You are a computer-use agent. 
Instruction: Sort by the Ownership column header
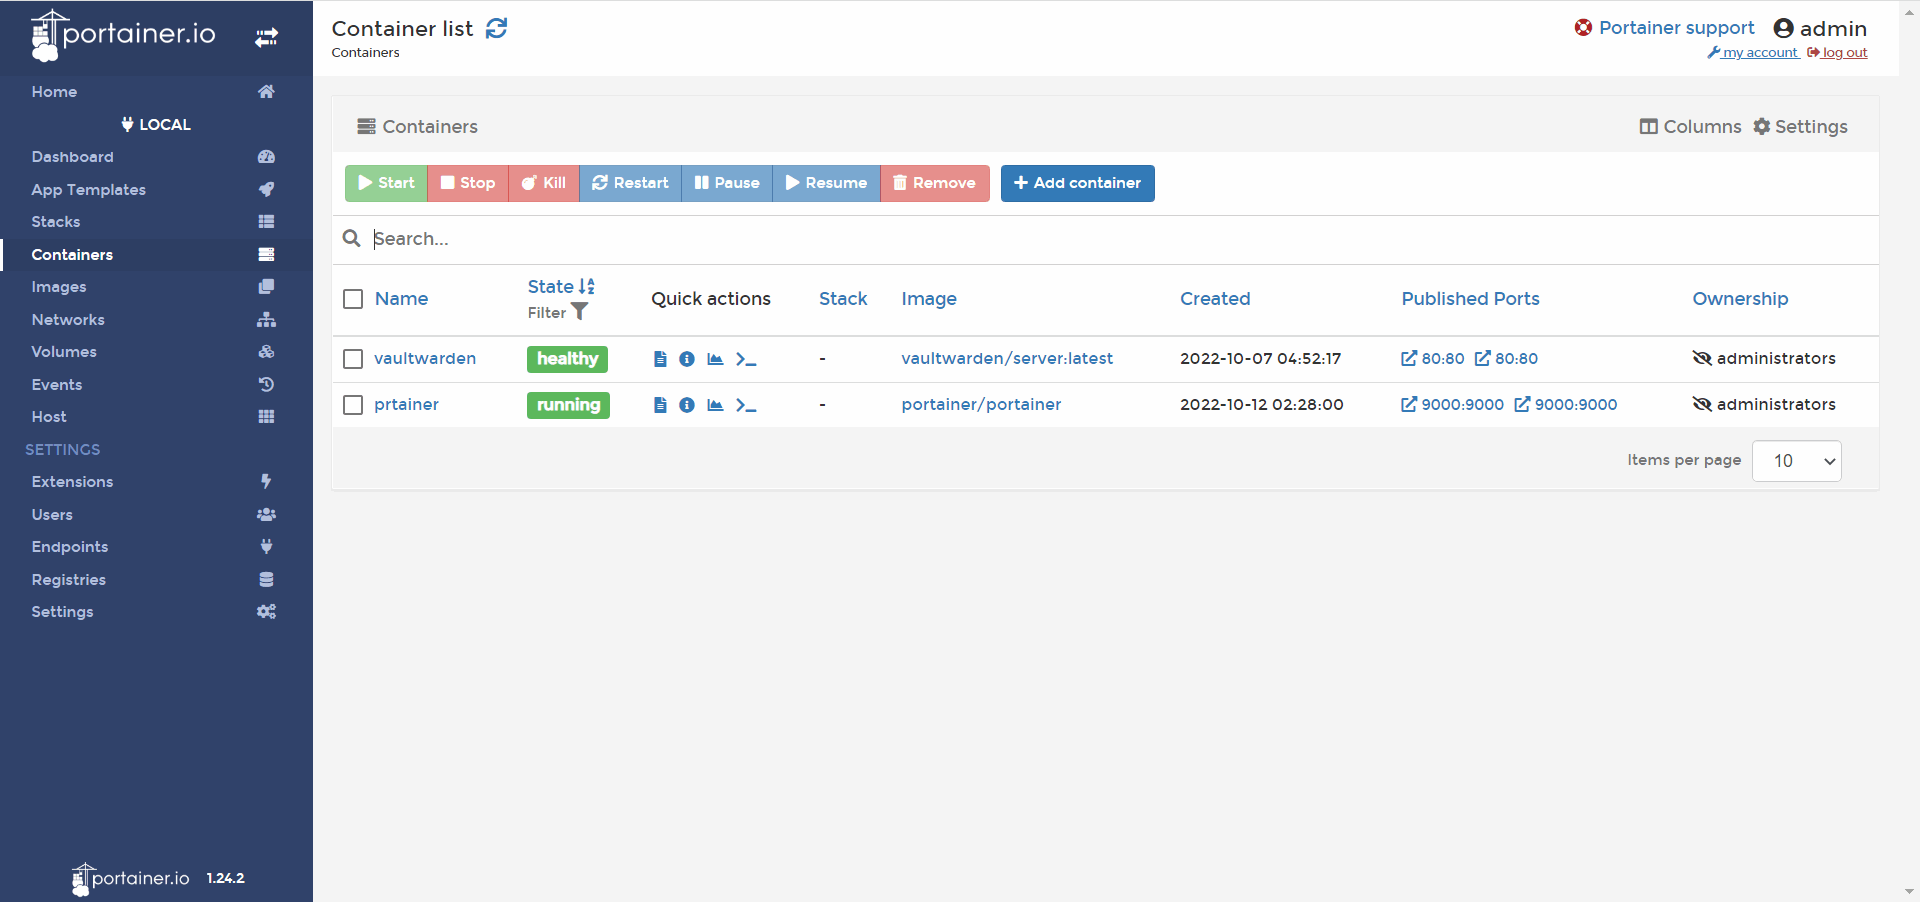pyautogui.click(x=1740, y=299)
